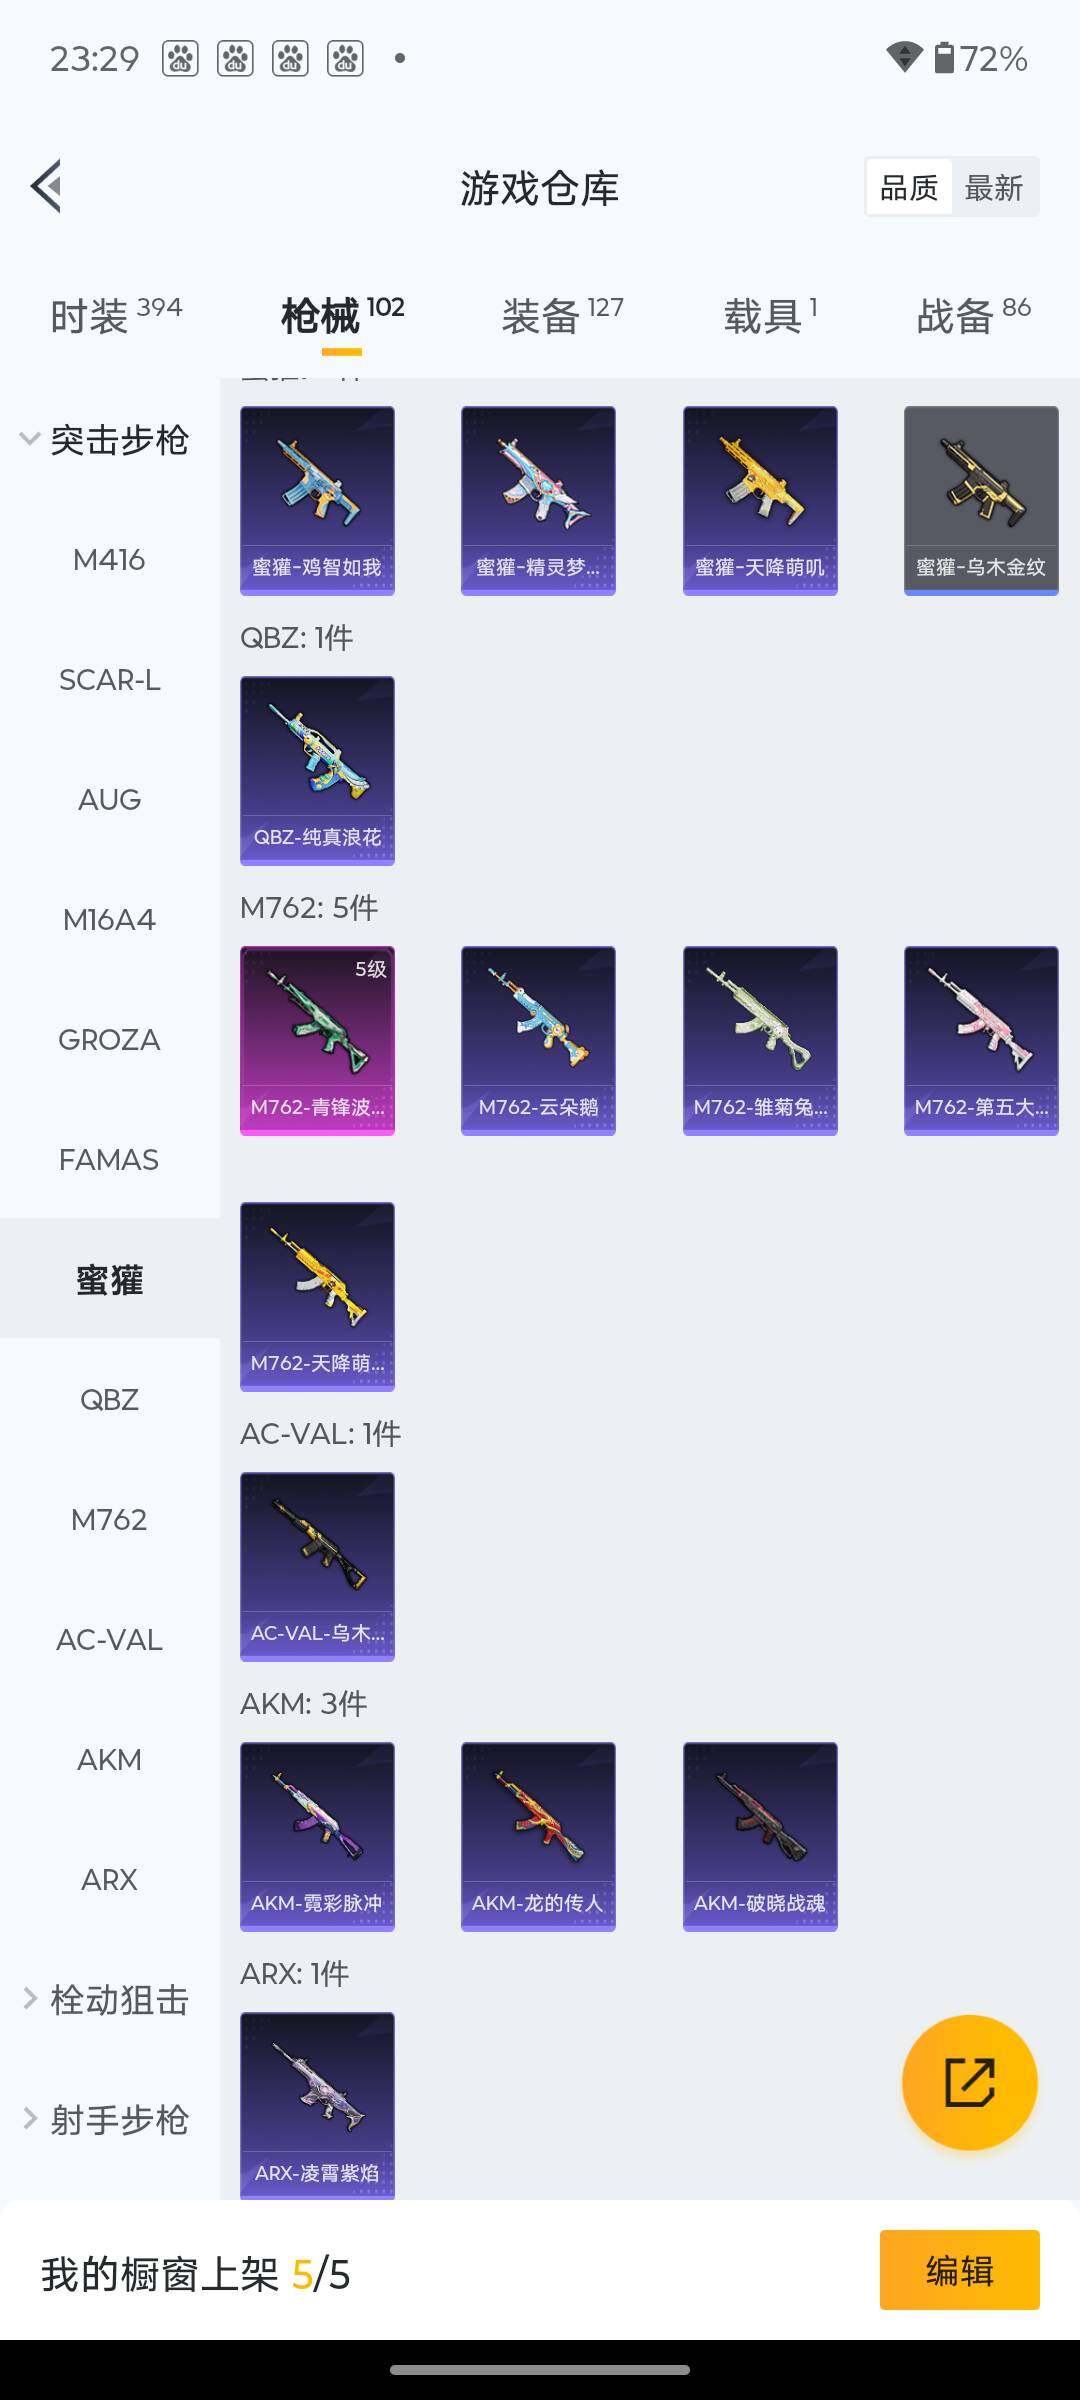
Task: Tap the back arrow icon
Action: point(47,186)
